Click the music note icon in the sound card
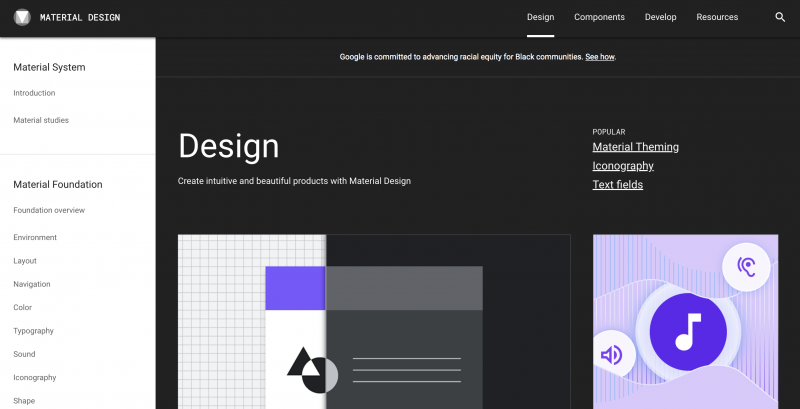 (688, 332)
